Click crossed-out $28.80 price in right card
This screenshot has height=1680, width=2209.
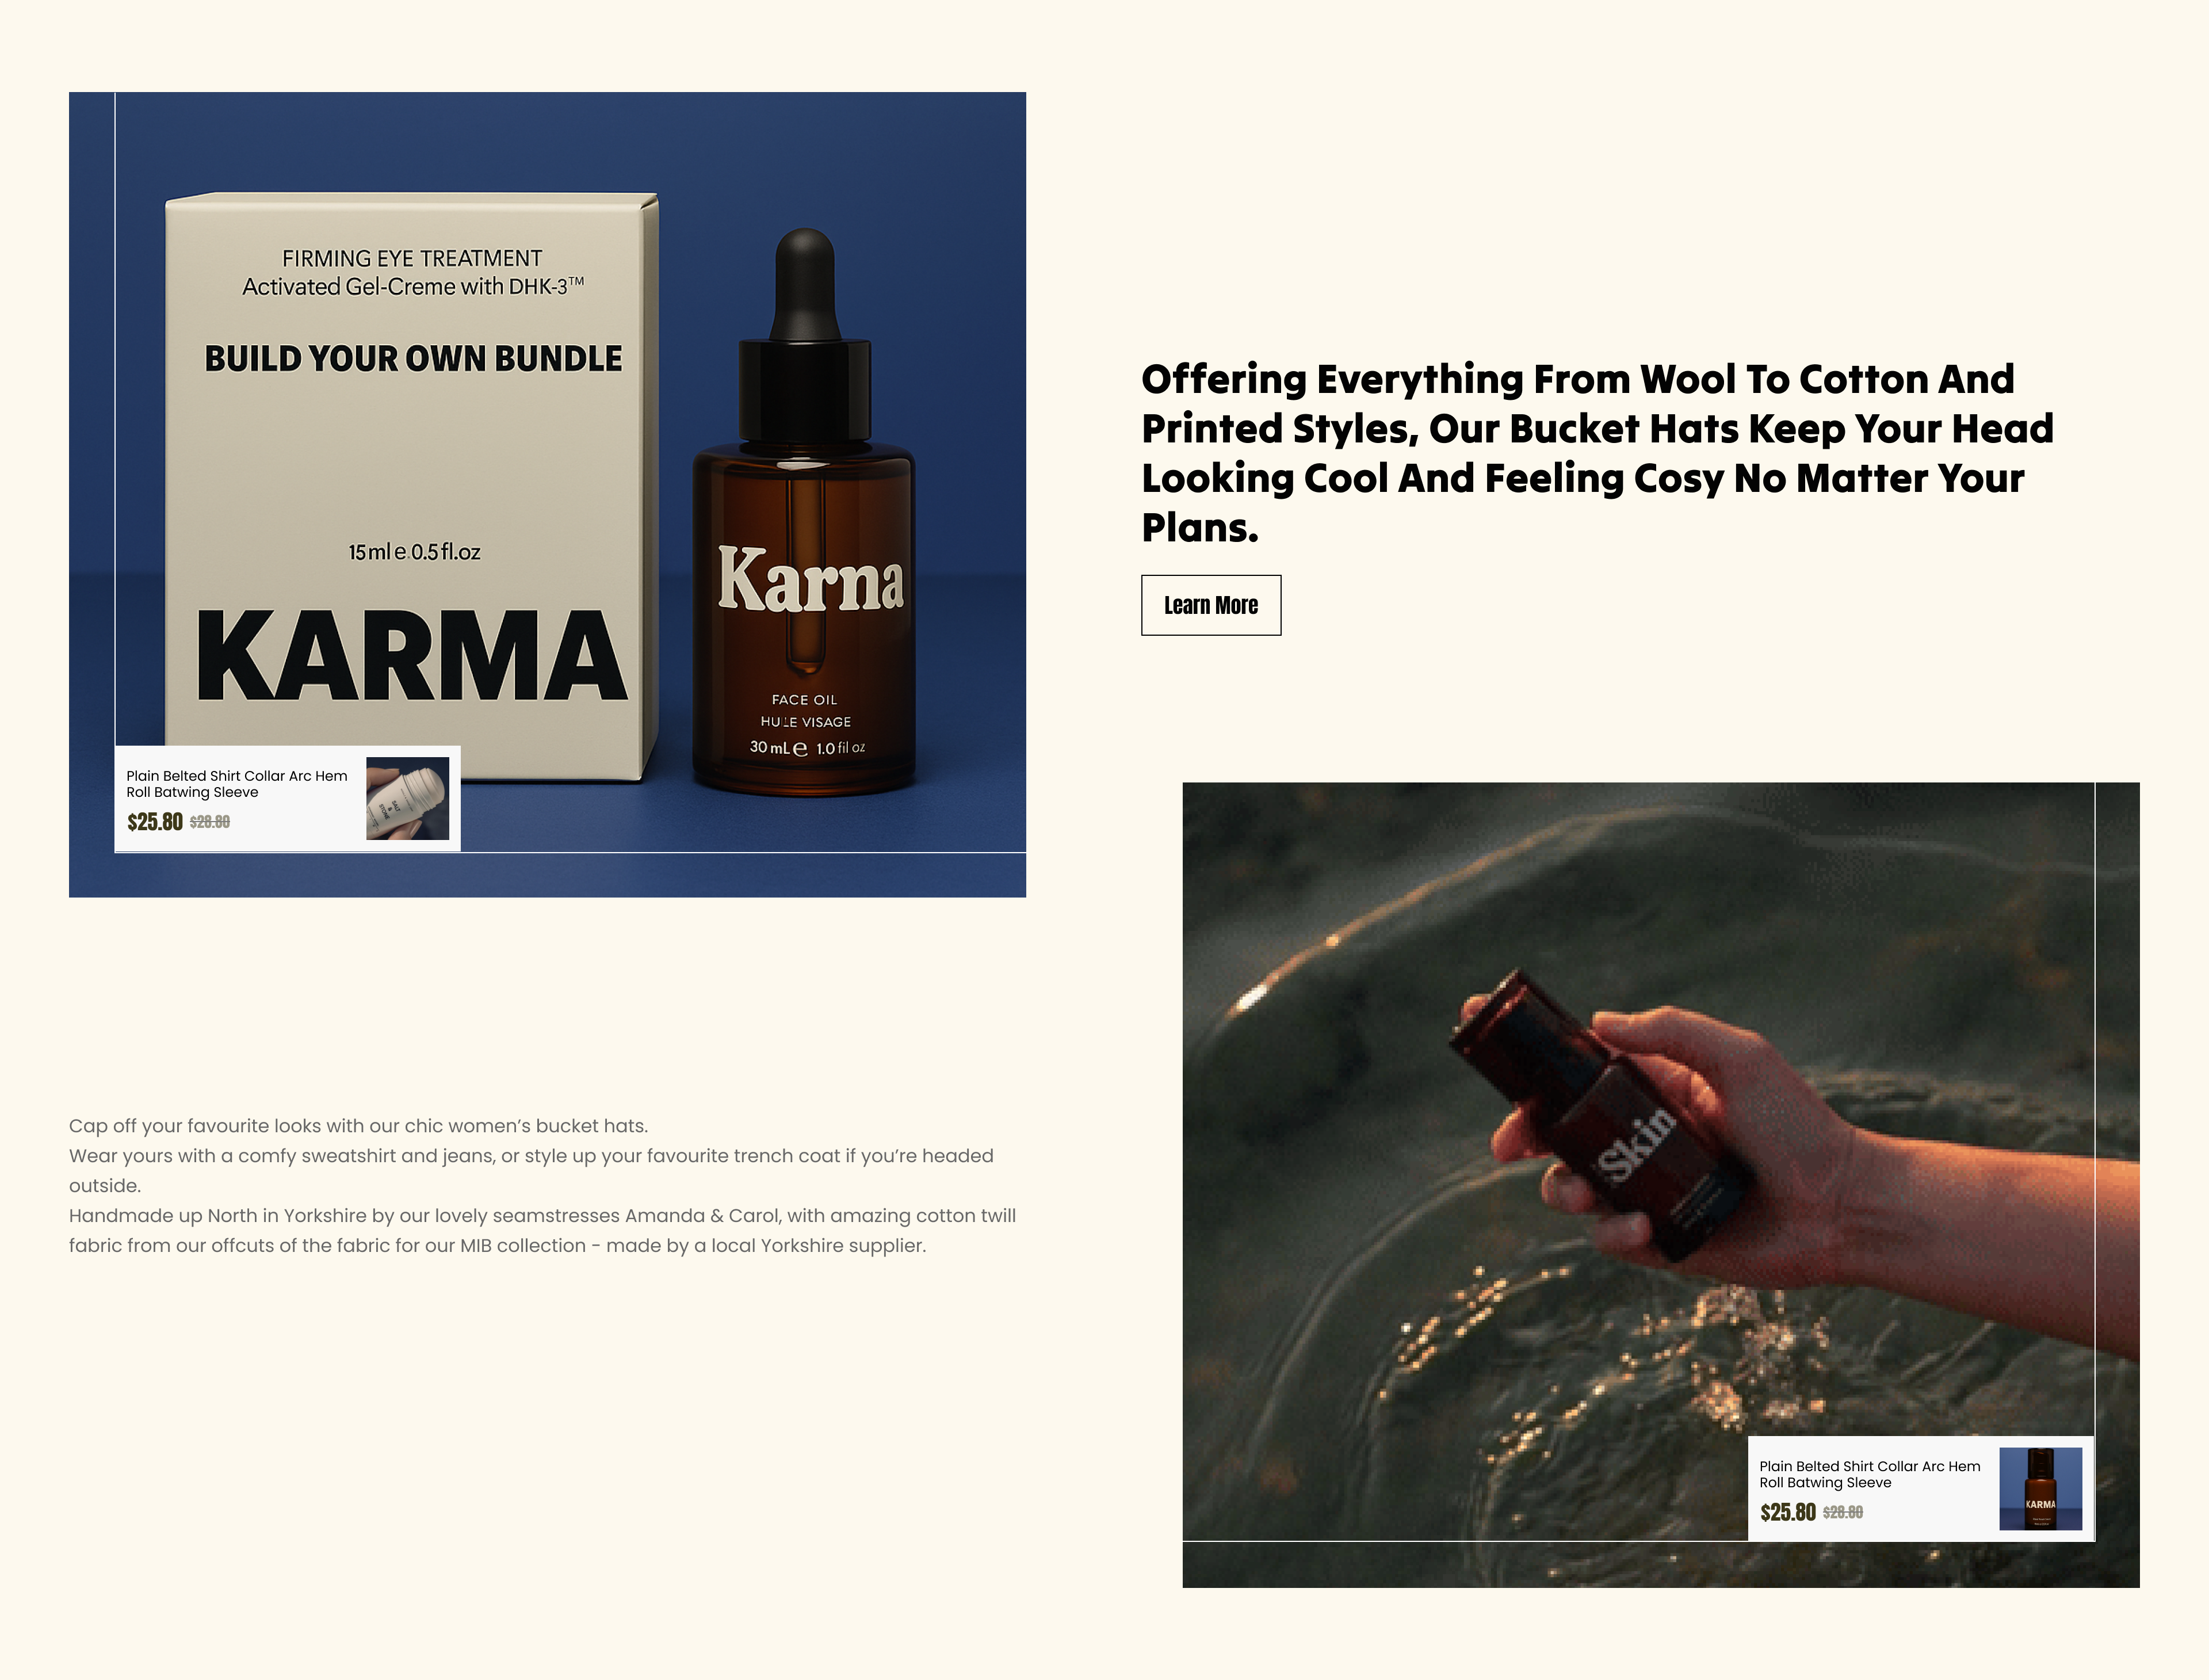coord(1843,1512)
